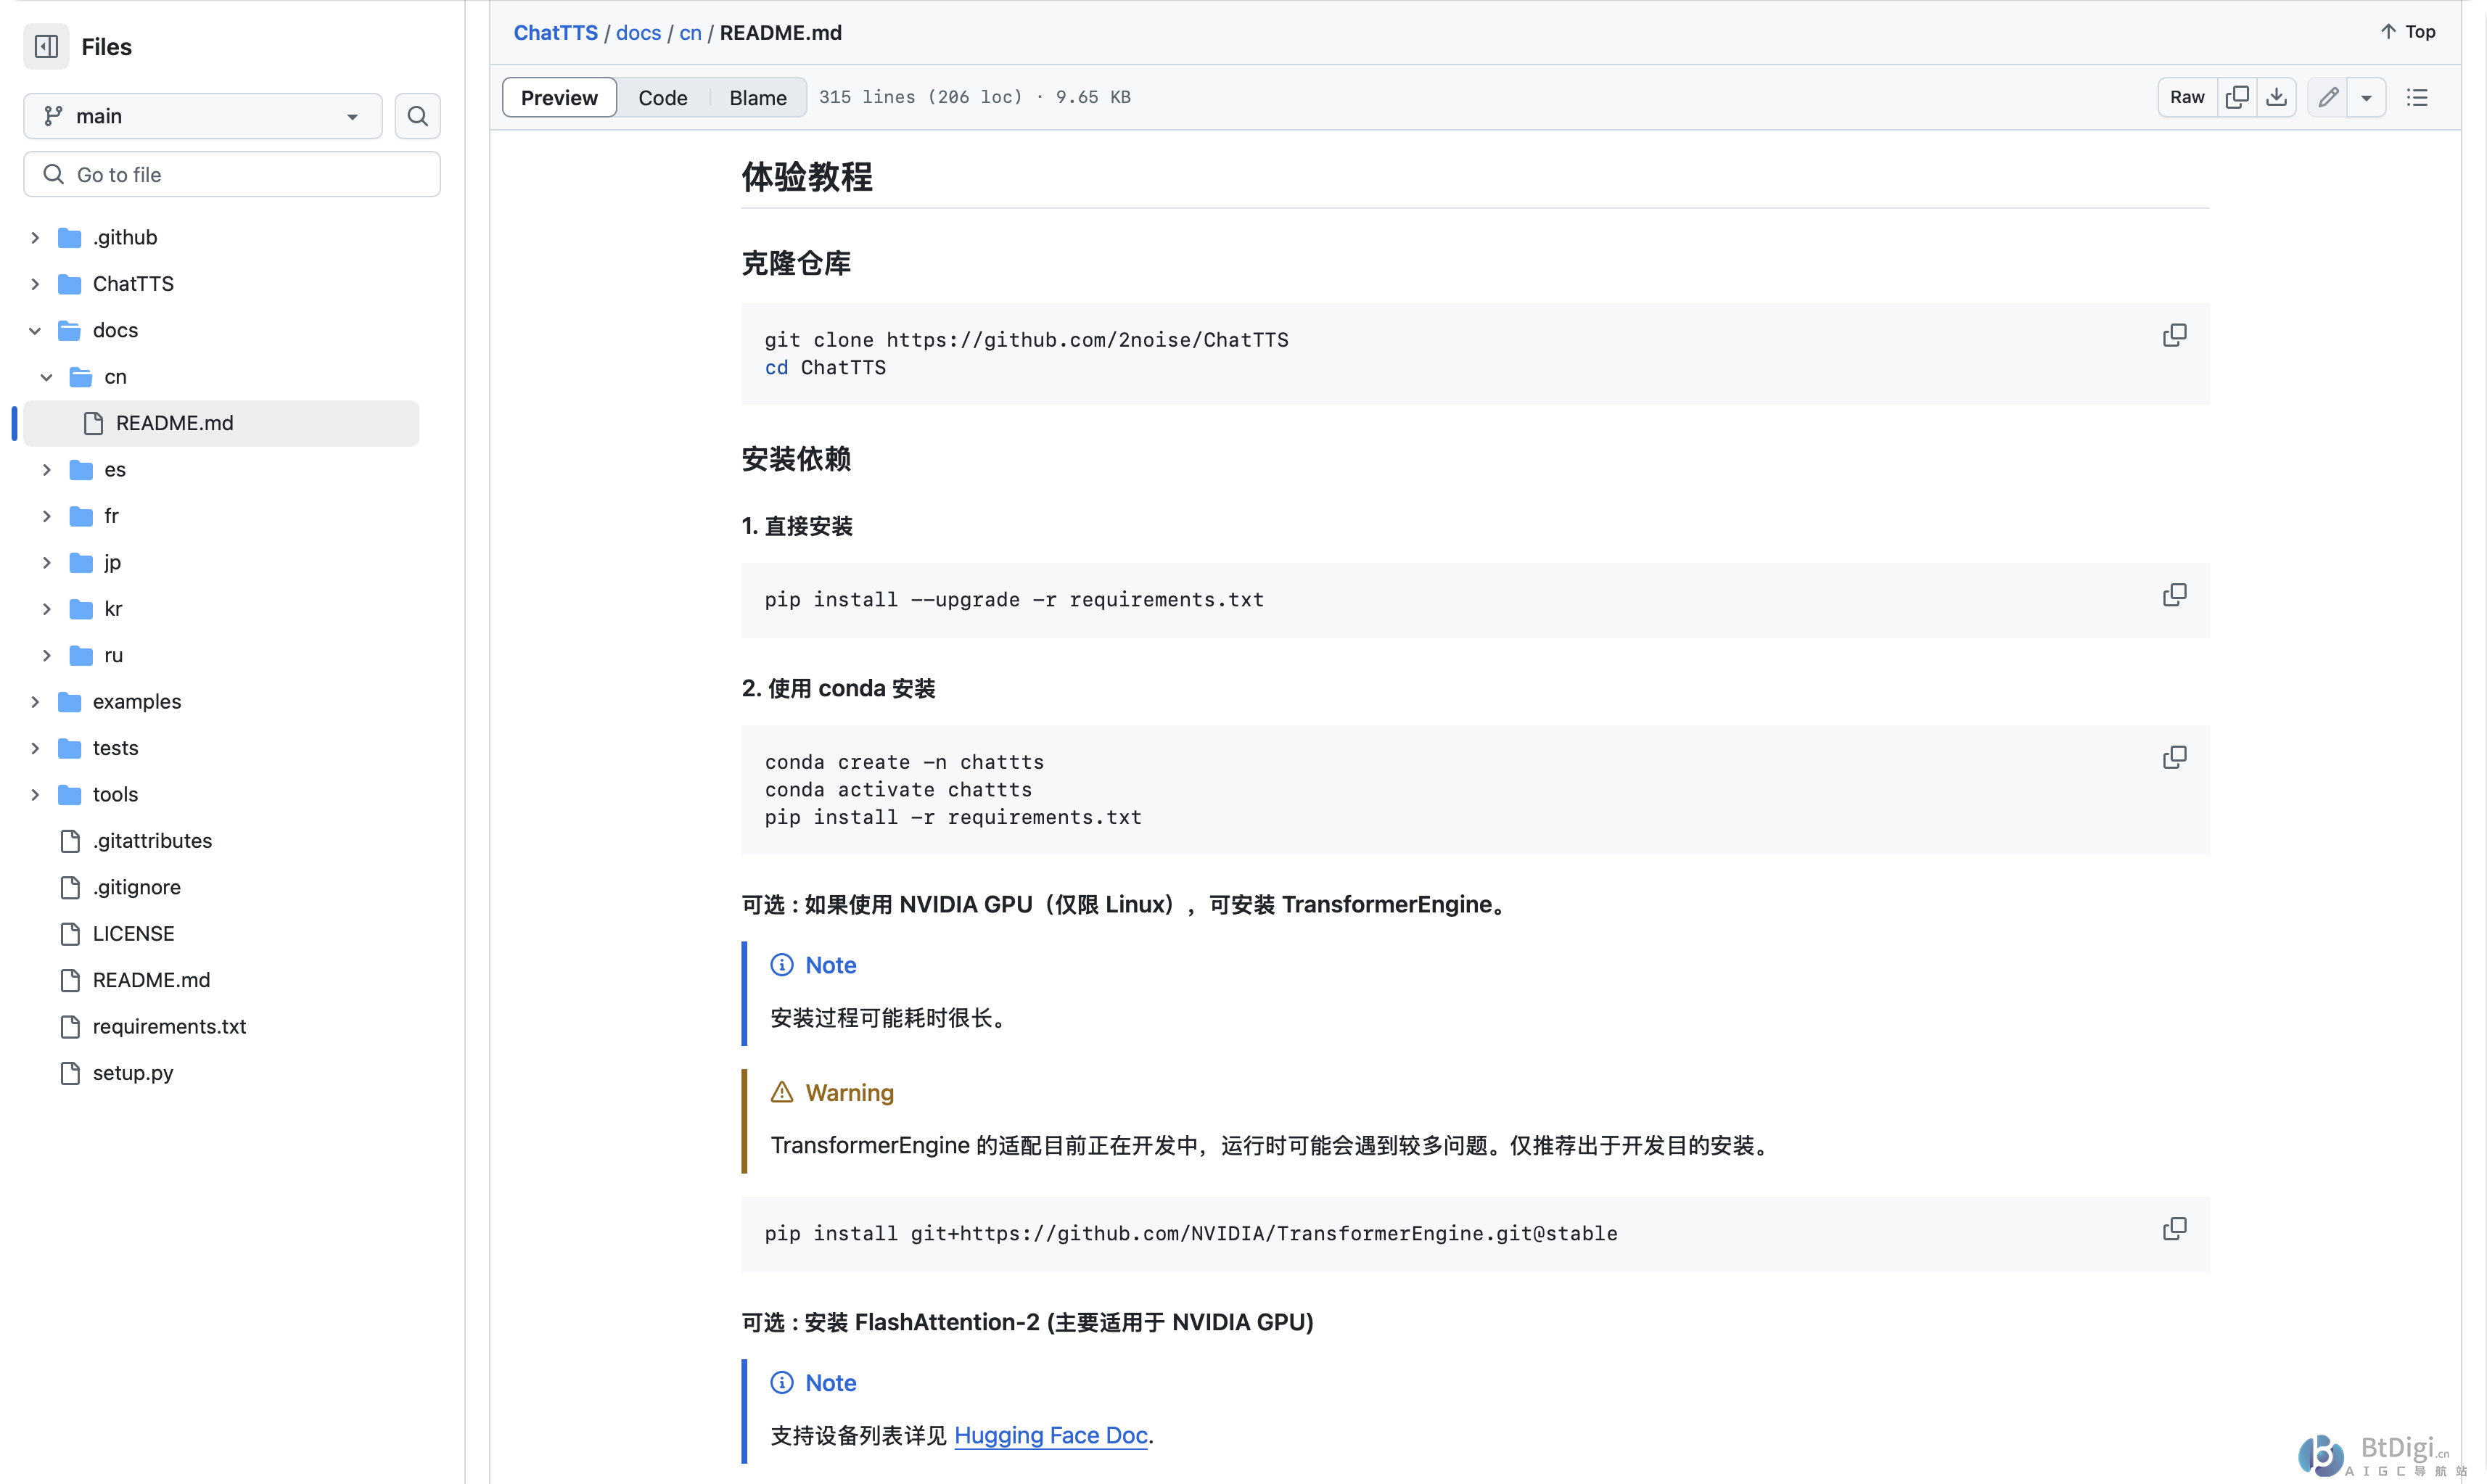Screen dimensions: 2487x1484
Task: Open the outline list icon
Action: pos(2417,97)
